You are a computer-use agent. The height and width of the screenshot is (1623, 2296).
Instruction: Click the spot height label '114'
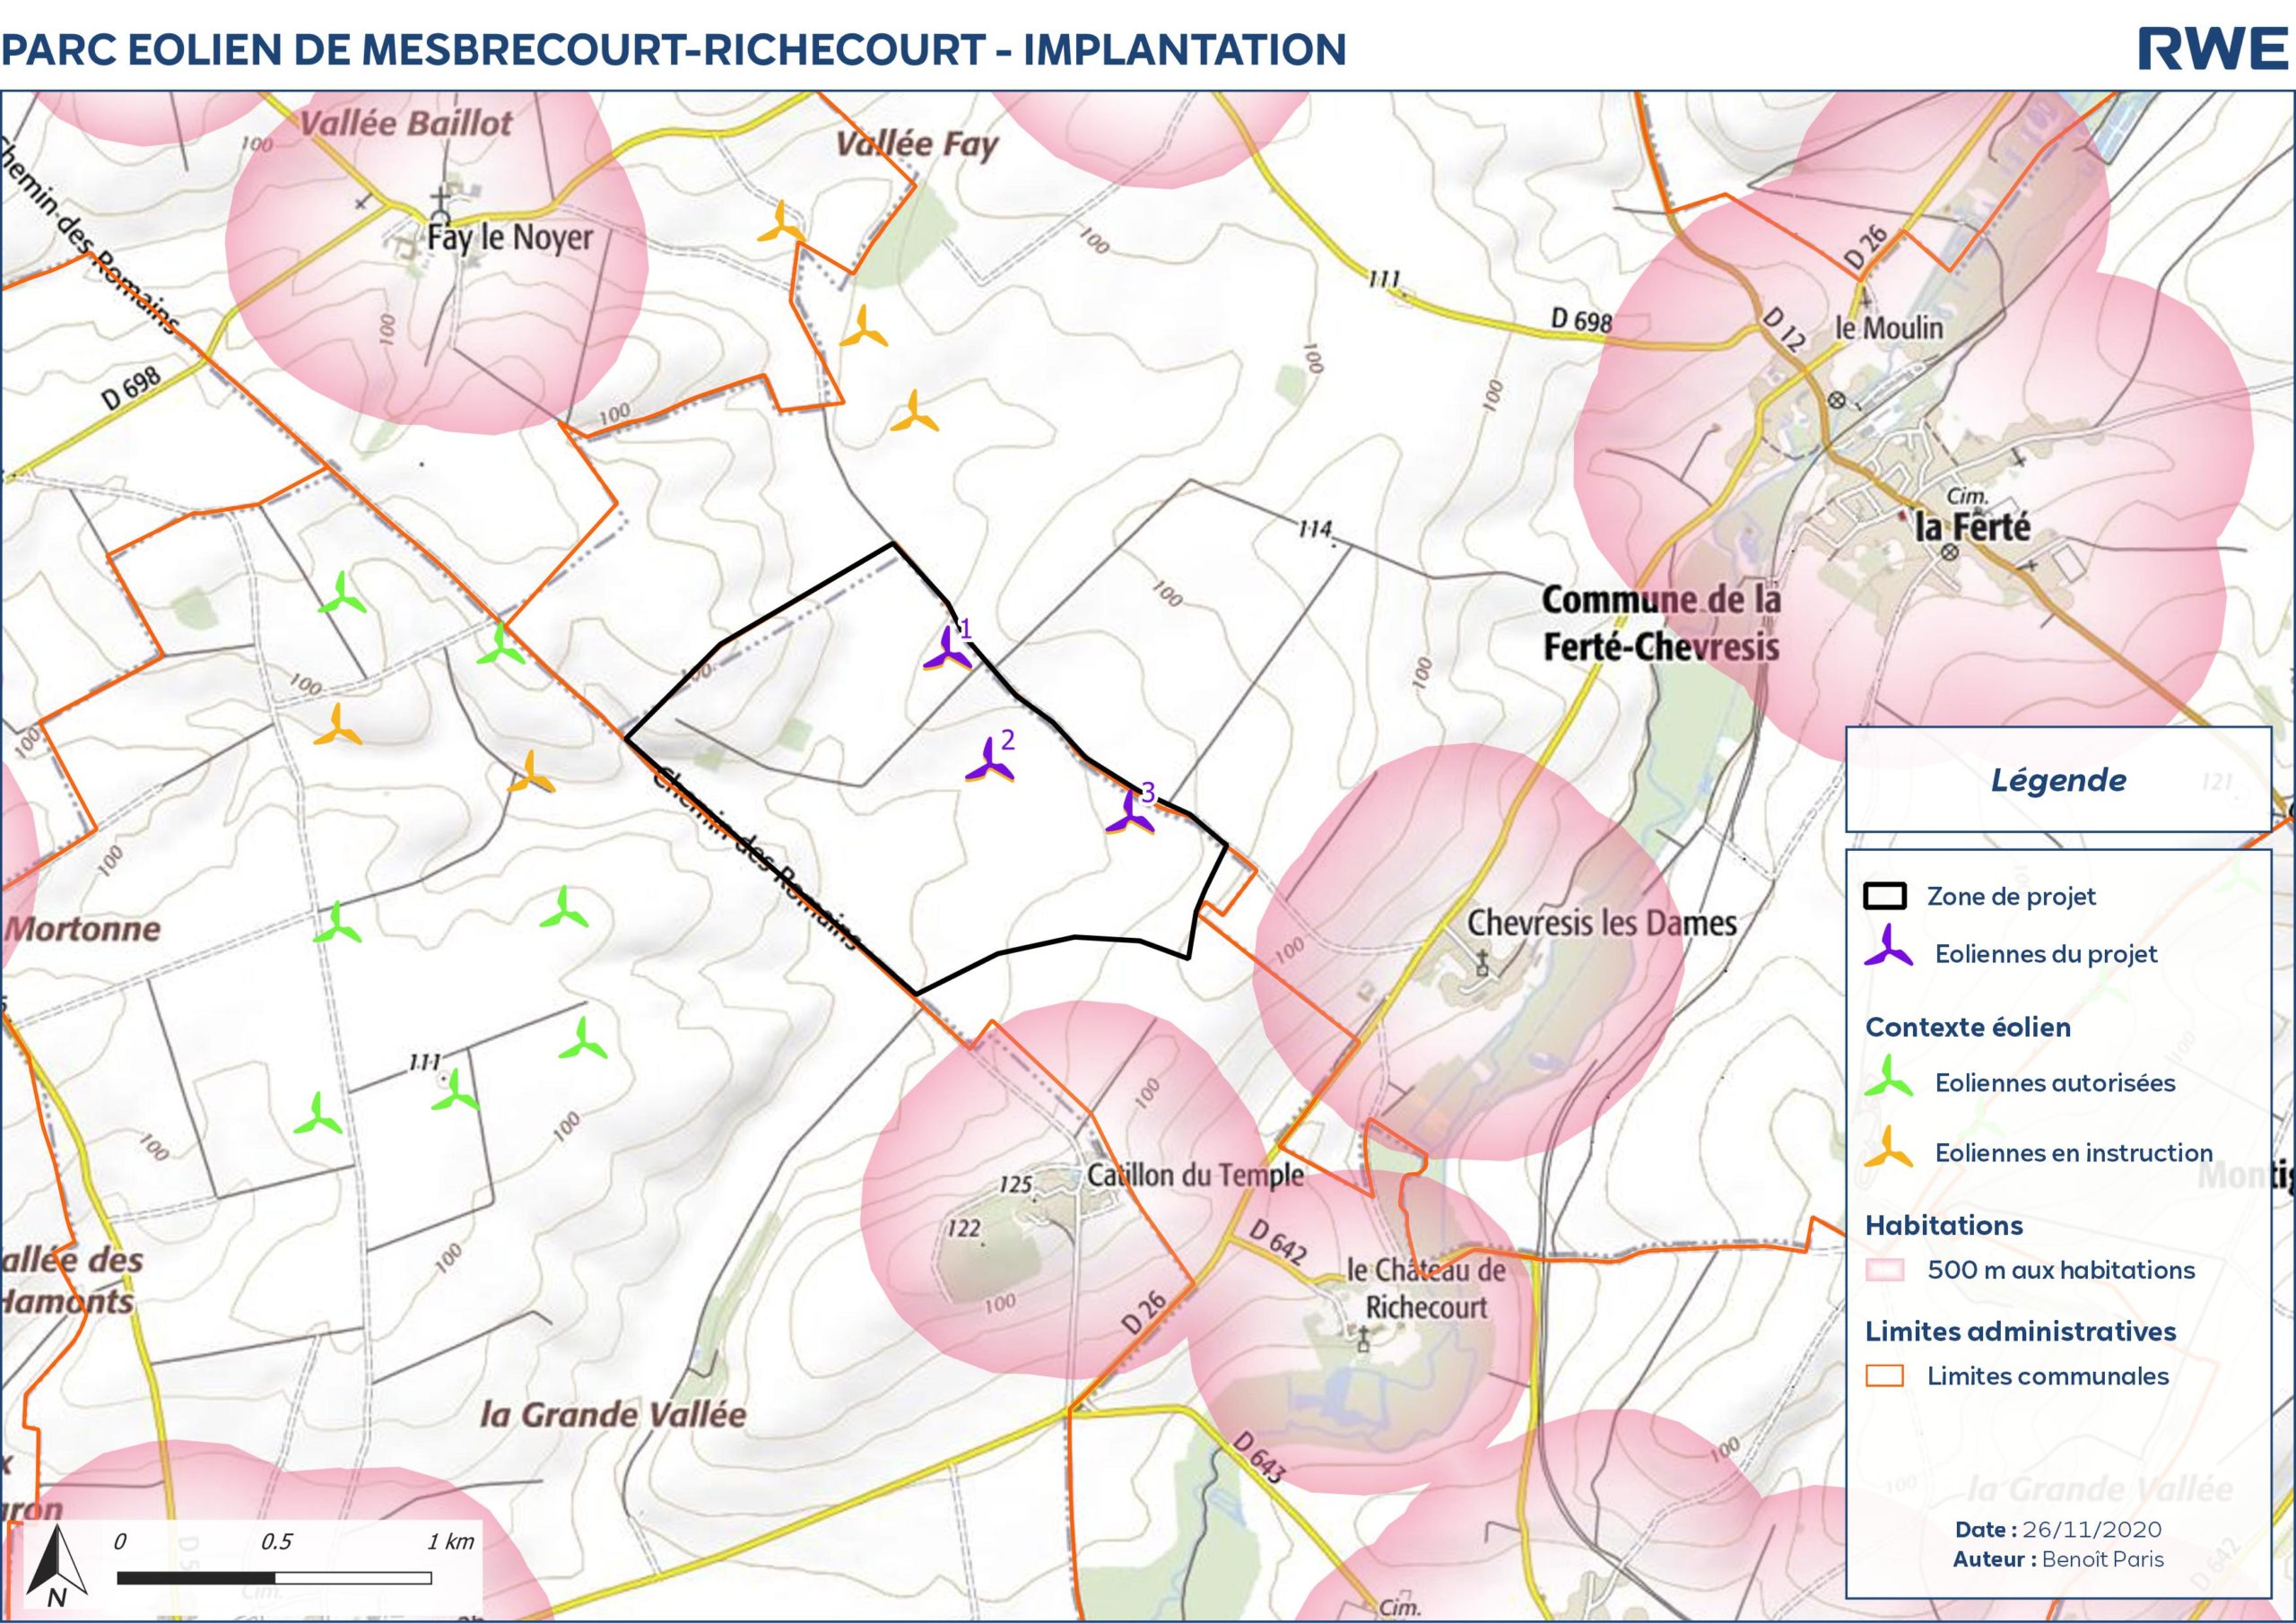(1316, 529)
